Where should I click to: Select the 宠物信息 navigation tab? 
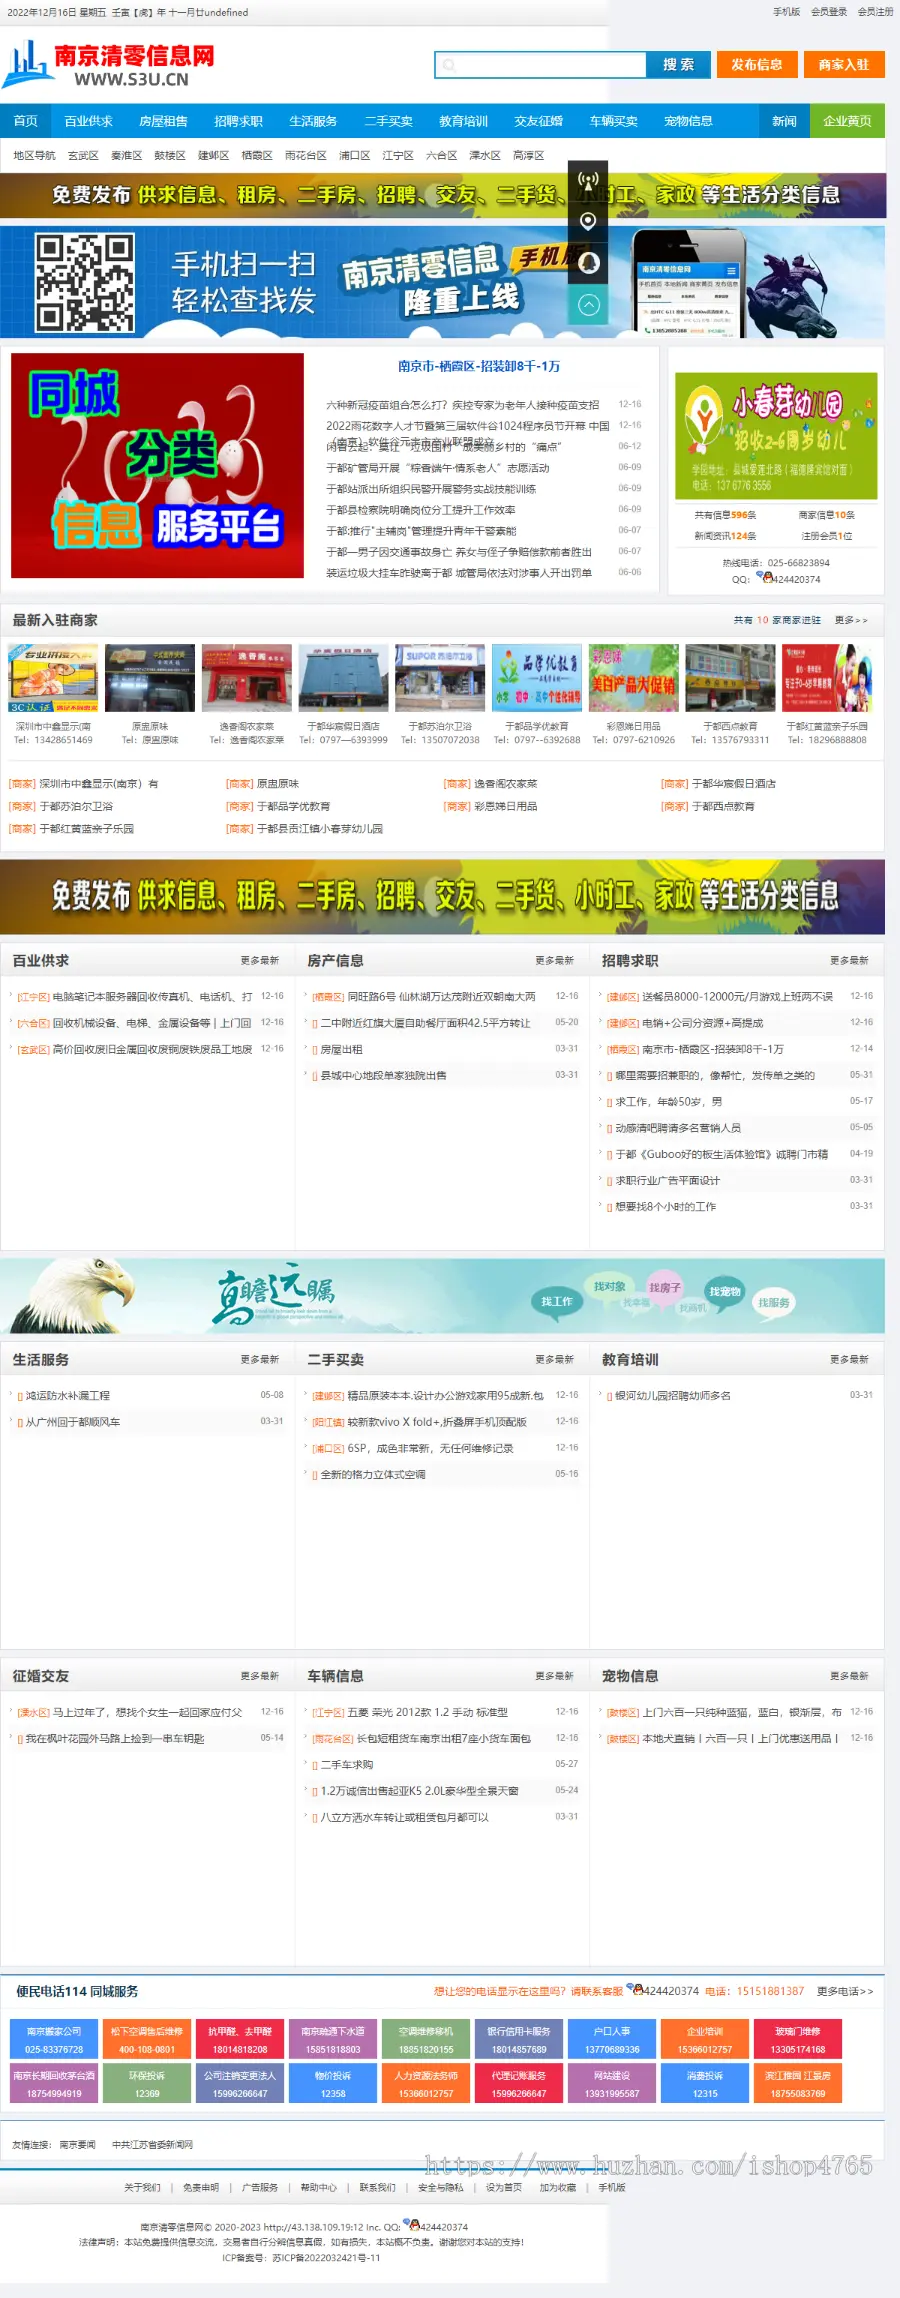coord(689,121)
